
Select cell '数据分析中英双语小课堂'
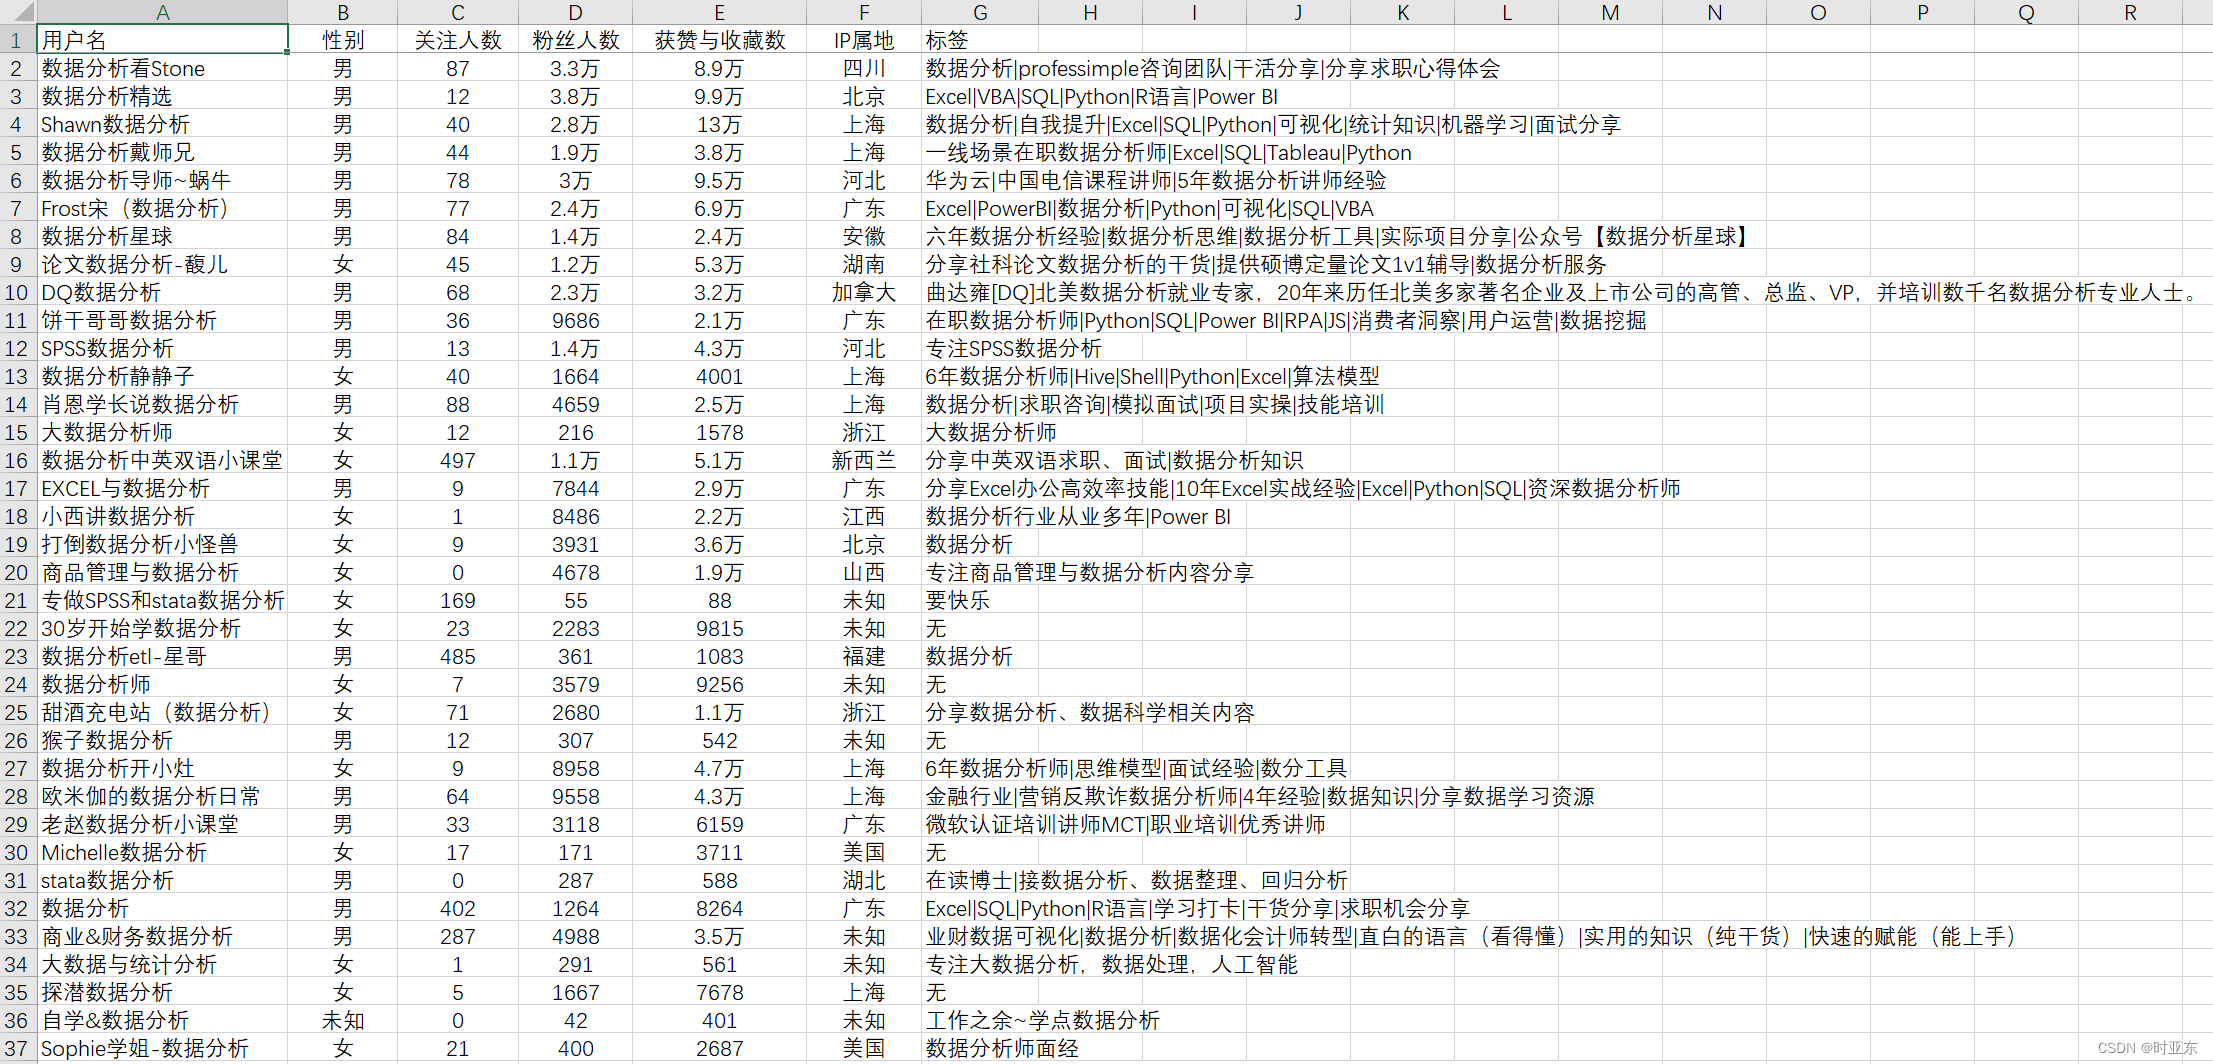(x=162, y=461)
